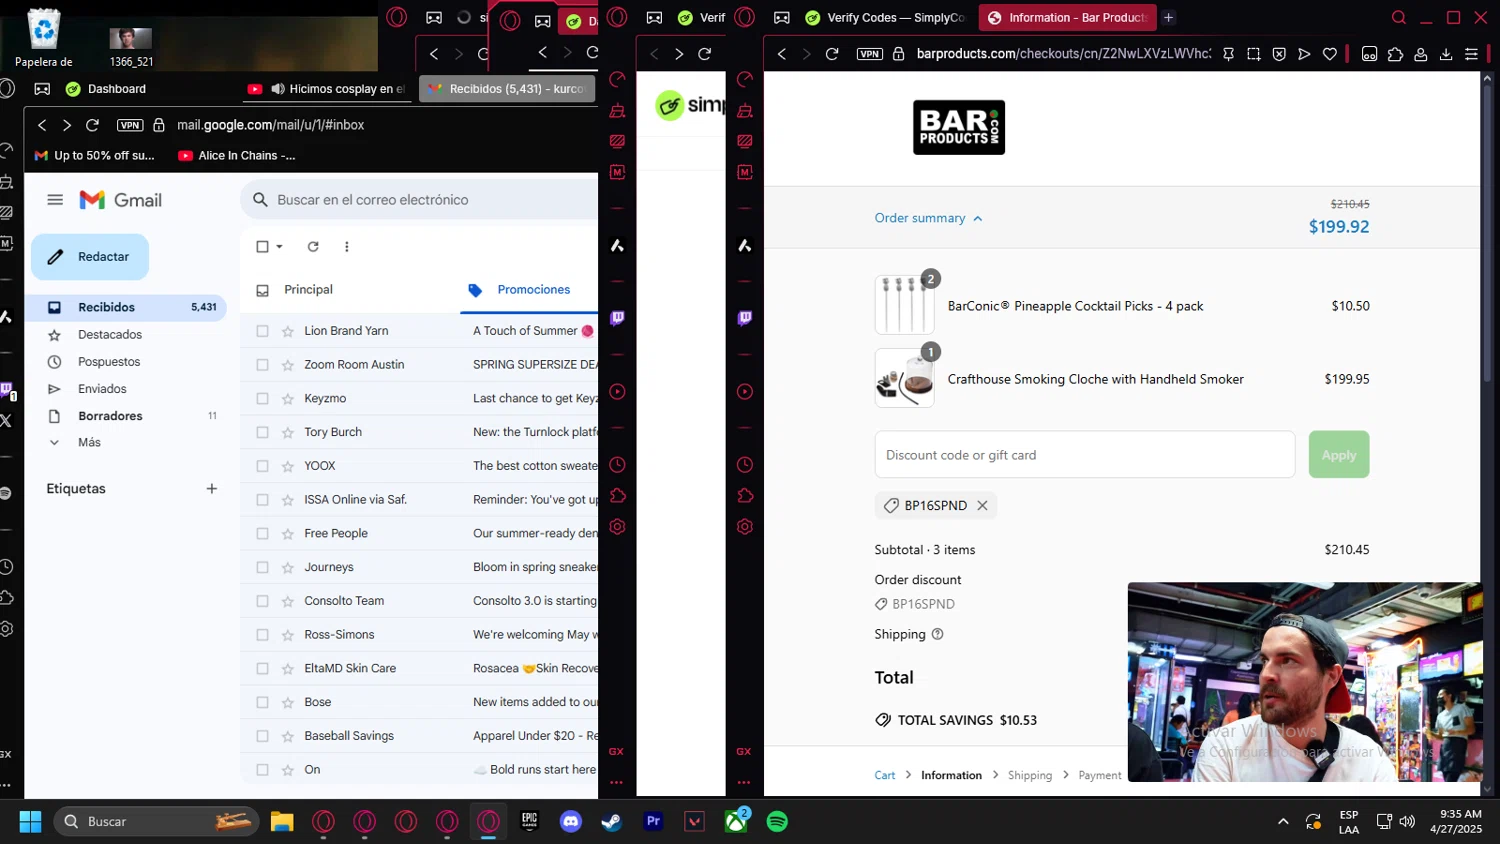The height and width of the screenshot is (844, 1500).
Task: Open Premiere Pro from the taskbar
Action: [653, 821]
